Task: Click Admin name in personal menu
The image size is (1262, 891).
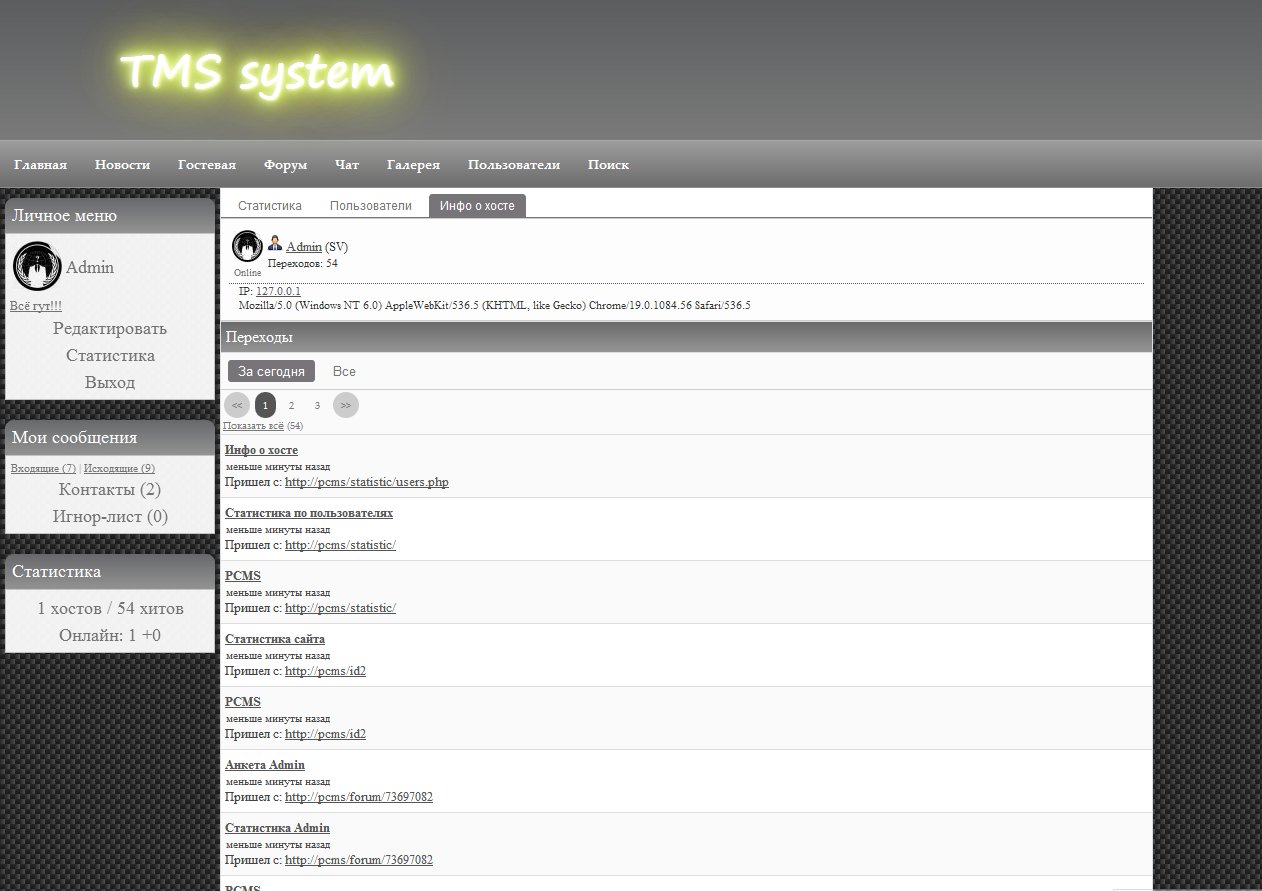Action: 90,267
